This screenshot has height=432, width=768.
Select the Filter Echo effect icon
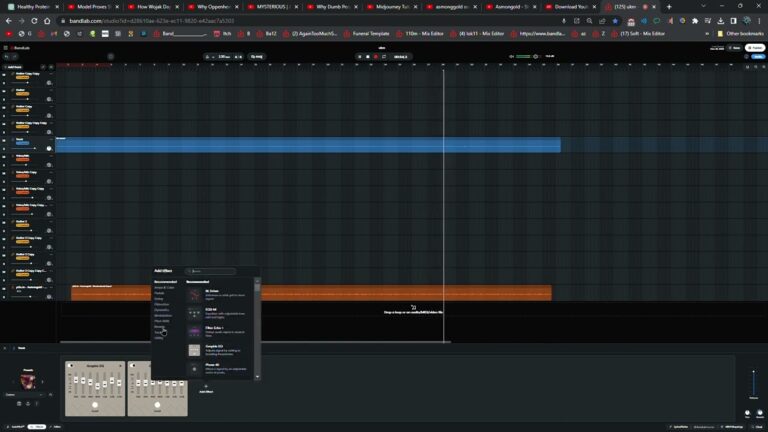click(x=194, y=332)
